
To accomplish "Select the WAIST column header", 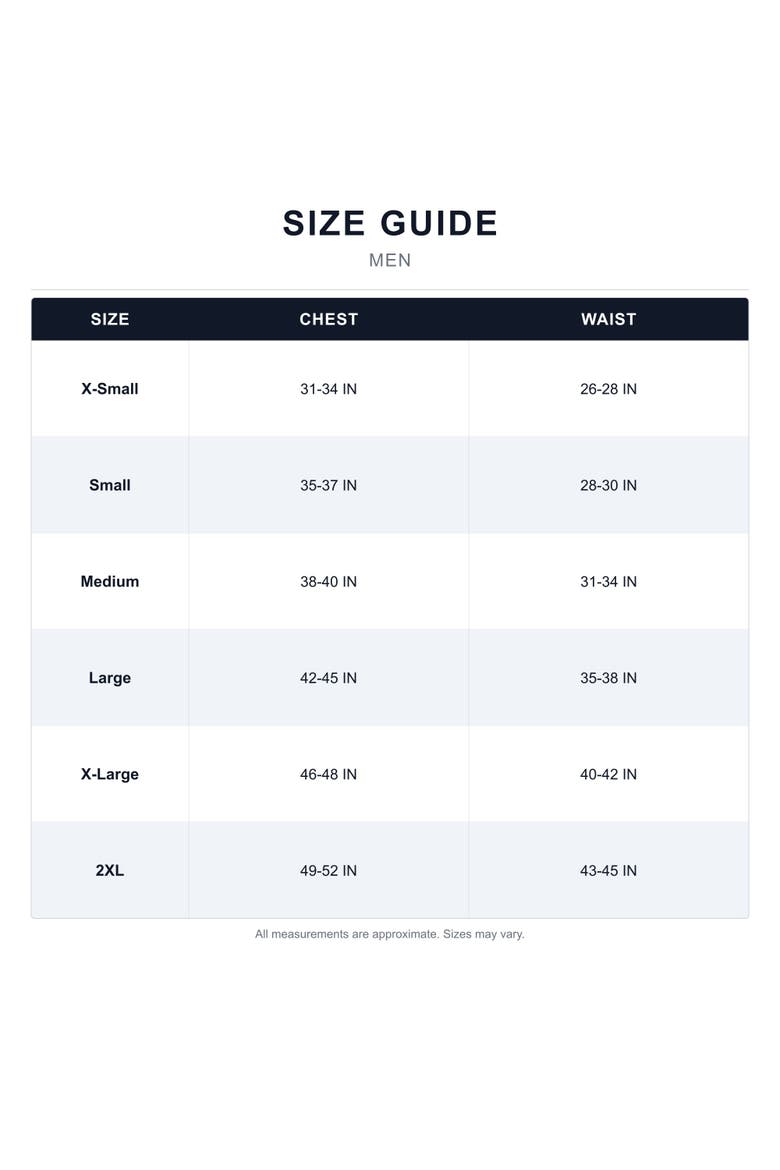I will [x=608, y=319].
